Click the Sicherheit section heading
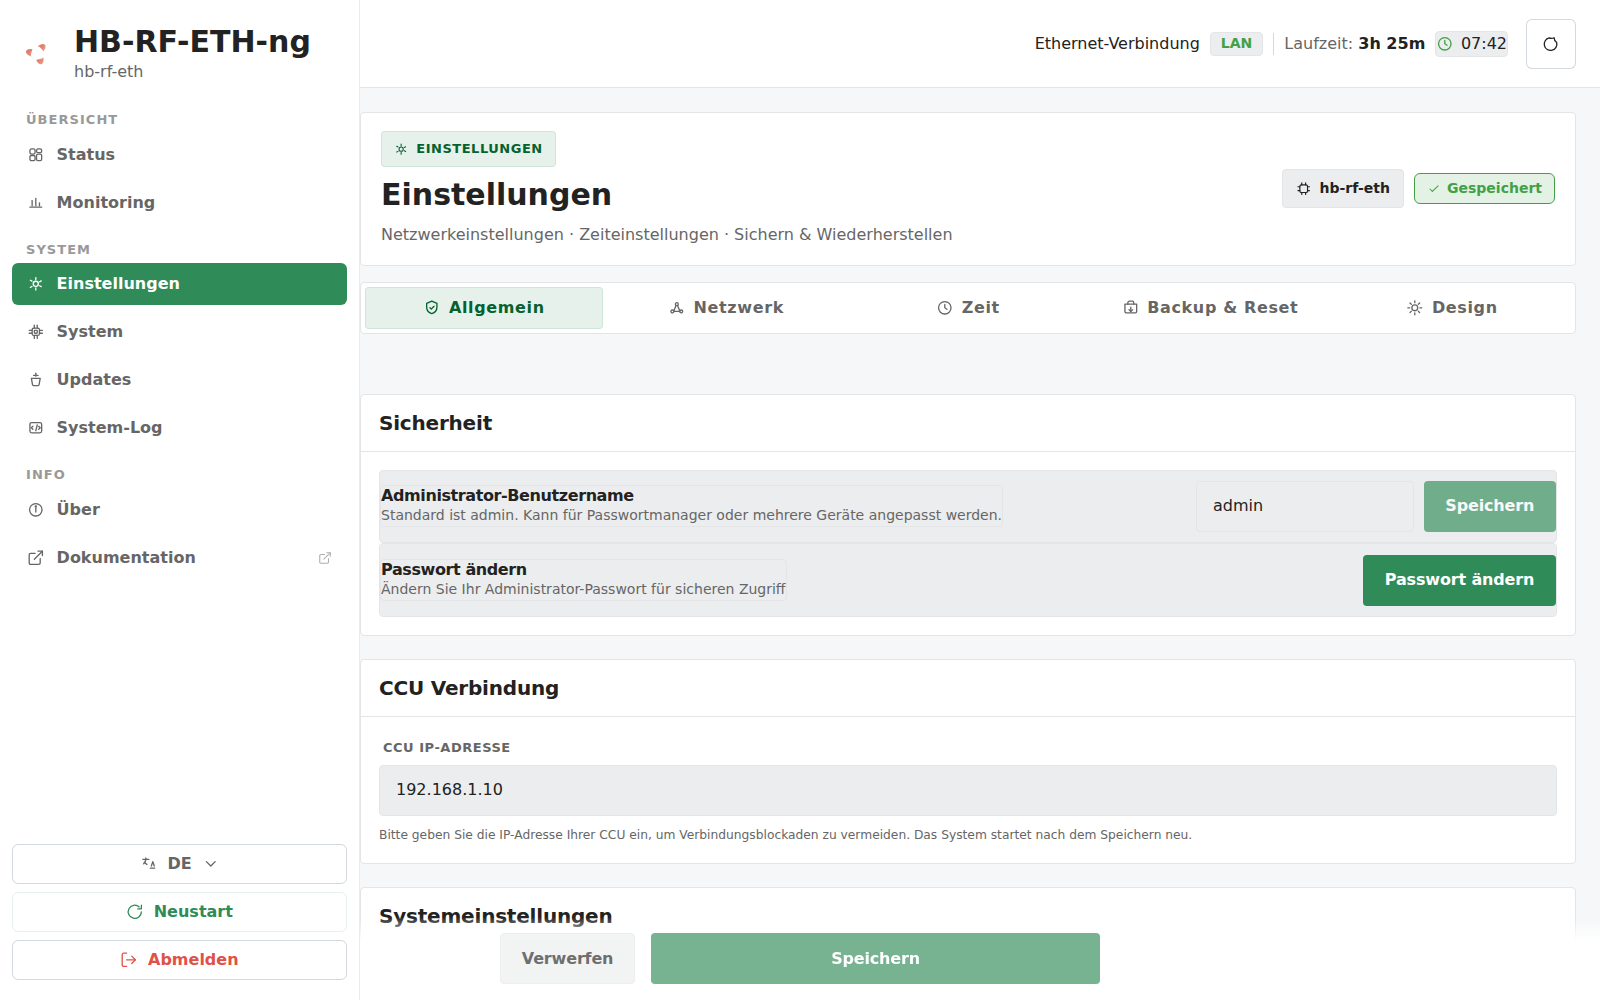The image size is (1600, 1000). [435, 423]
